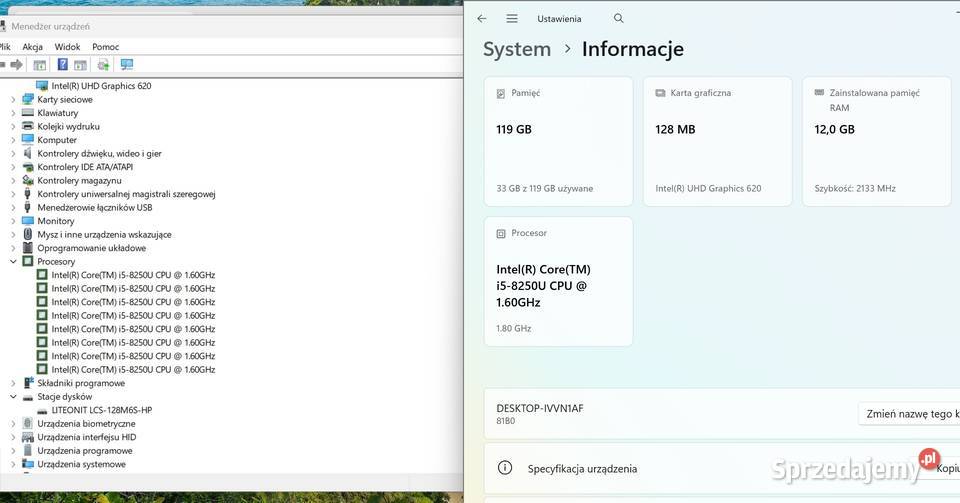Click System breadcrumb link

coord(517,49)
